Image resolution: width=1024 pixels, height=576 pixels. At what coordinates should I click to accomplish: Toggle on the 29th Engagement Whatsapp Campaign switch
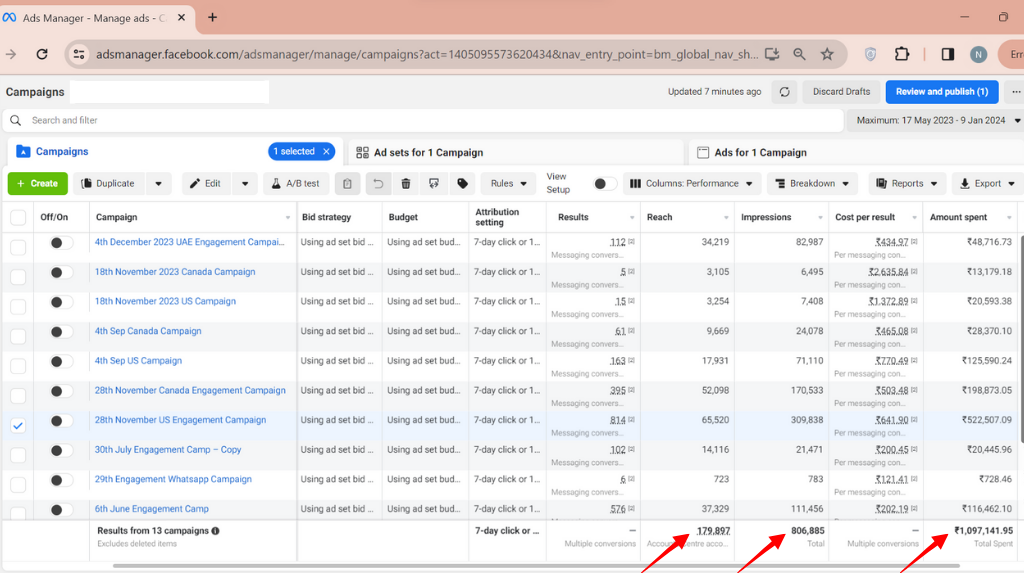(x=61, y=480)
